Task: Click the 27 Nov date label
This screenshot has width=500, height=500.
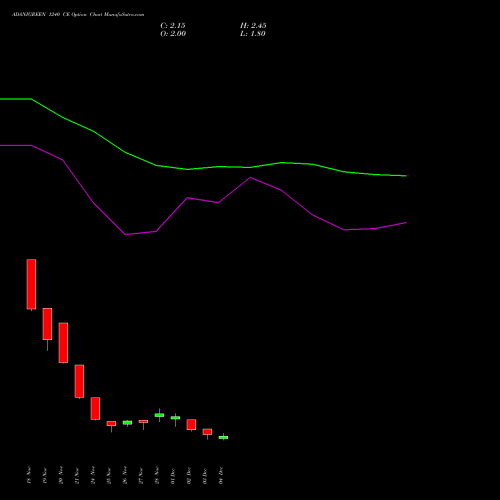Action: point(141,476)
